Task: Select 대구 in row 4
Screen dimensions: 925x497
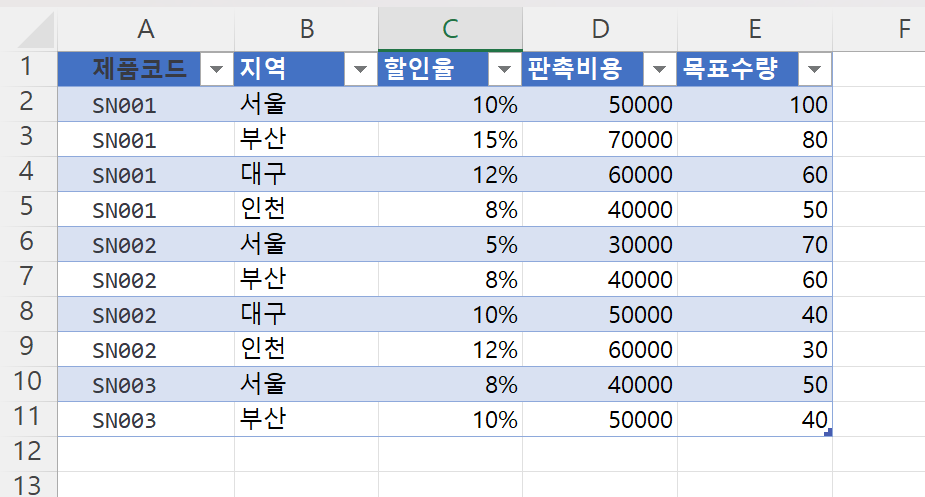Action: pos(306,174)
